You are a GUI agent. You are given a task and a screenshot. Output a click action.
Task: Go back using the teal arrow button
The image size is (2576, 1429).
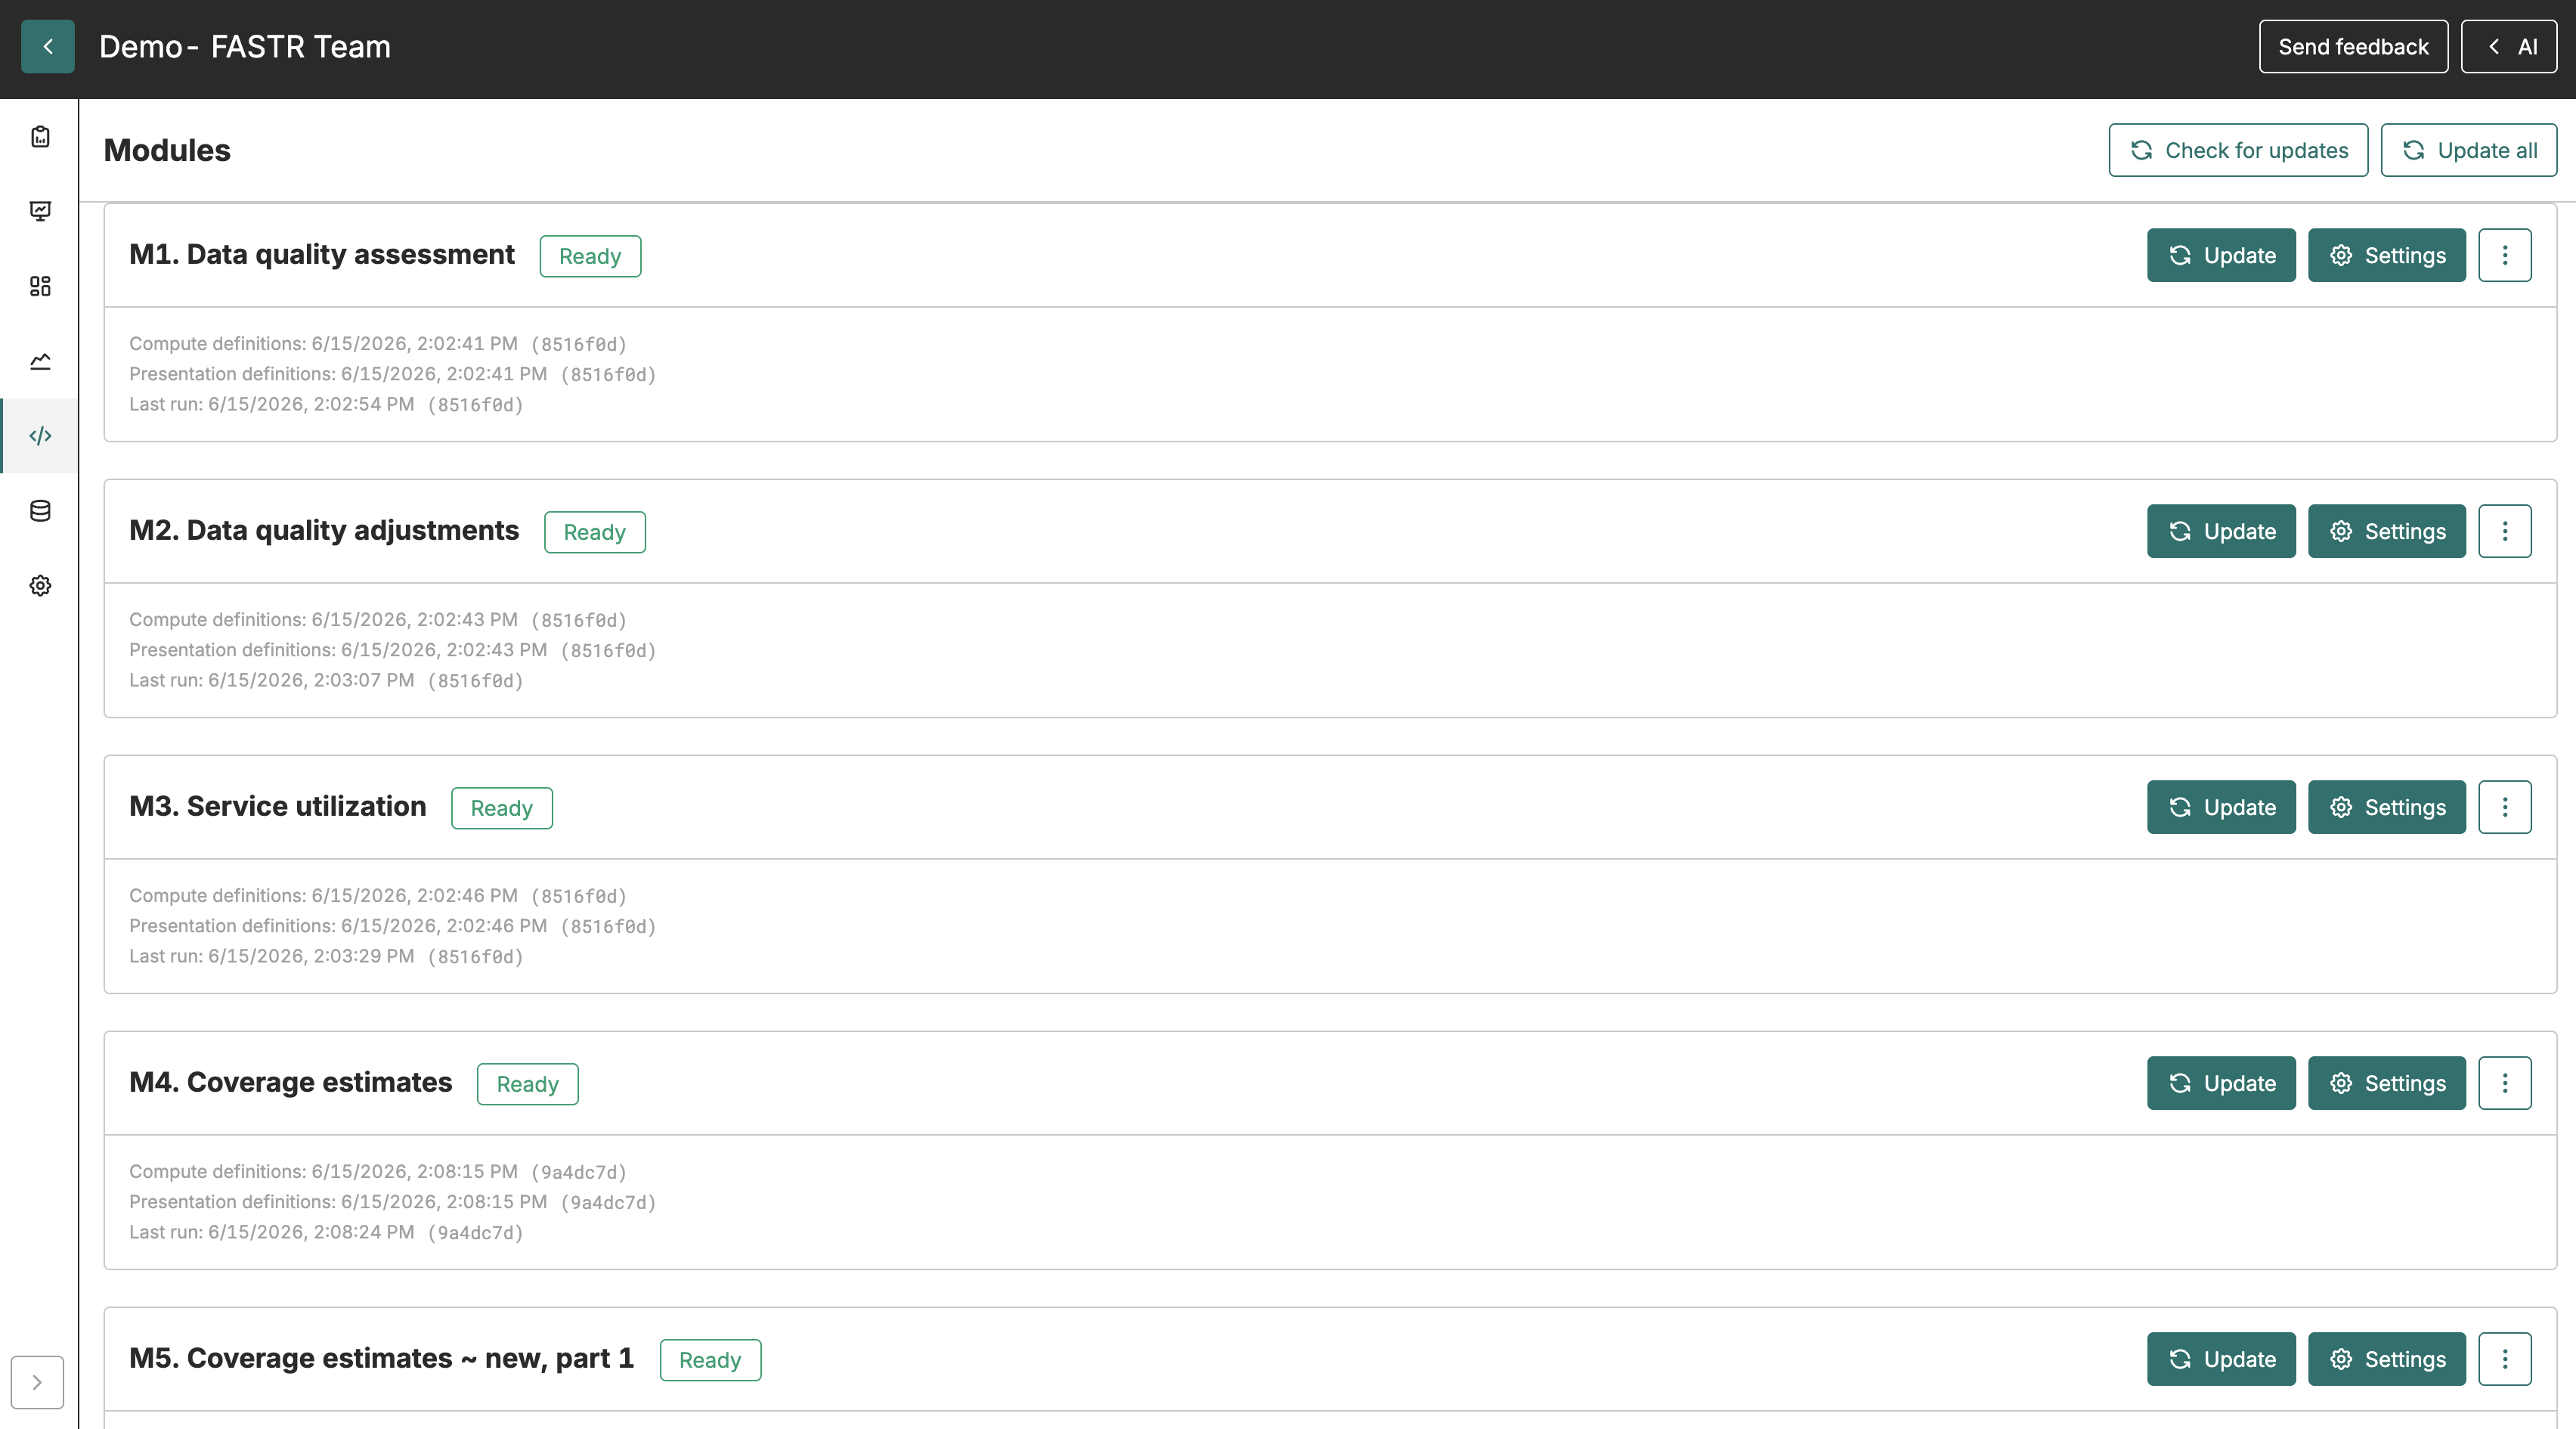(48, 47)
